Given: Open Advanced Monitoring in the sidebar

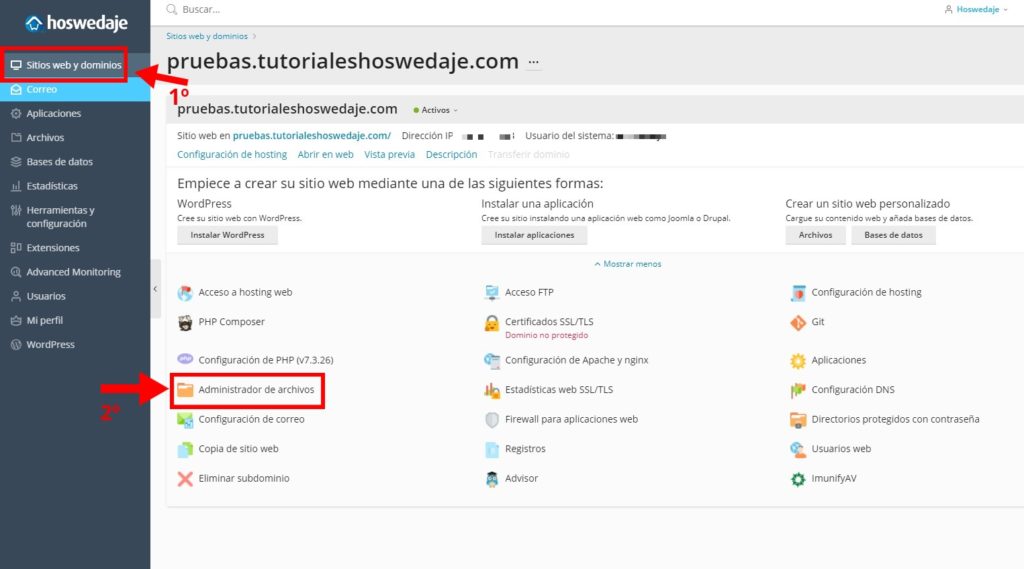Looking at the screenshot, I should pyautogui.click(x=75, y=272).
